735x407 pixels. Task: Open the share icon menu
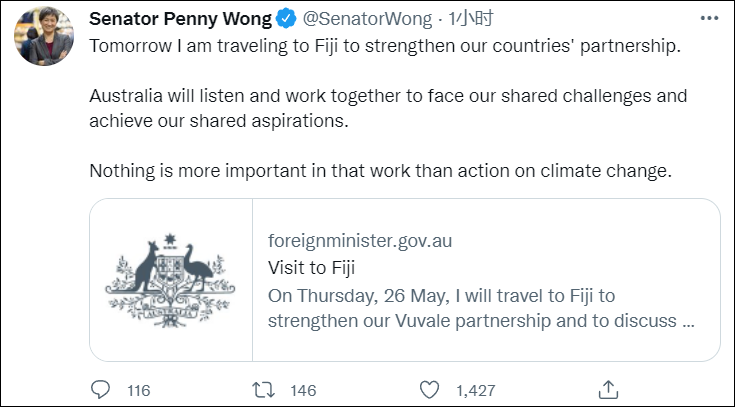607,388
